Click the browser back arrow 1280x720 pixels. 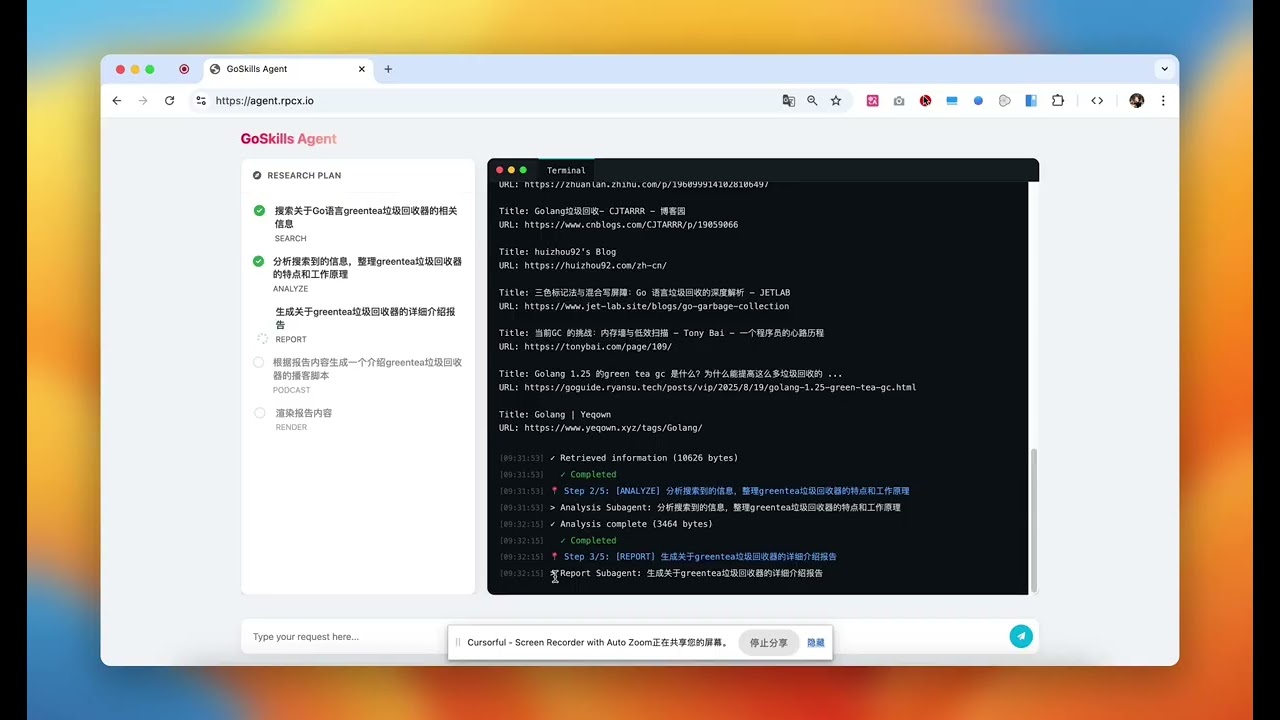(x=117, y=101)
